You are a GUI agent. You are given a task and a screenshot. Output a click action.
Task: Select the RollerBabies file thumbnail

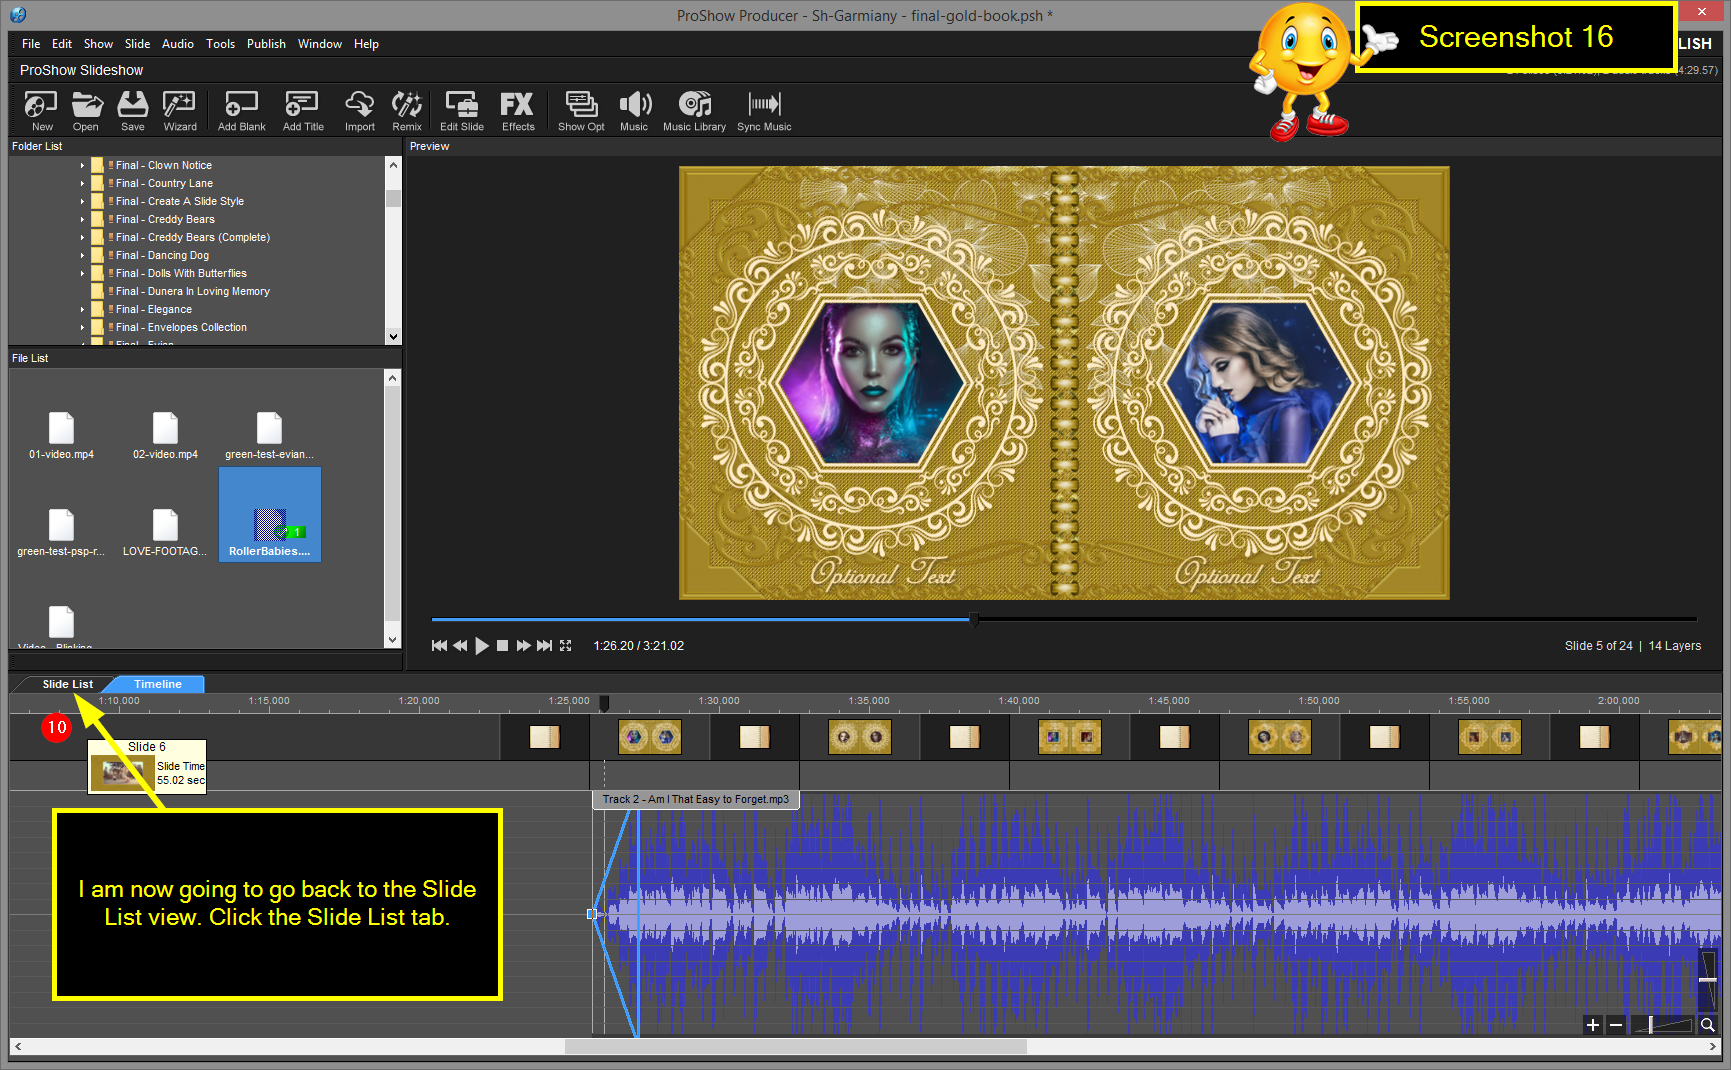coord(270,514)
